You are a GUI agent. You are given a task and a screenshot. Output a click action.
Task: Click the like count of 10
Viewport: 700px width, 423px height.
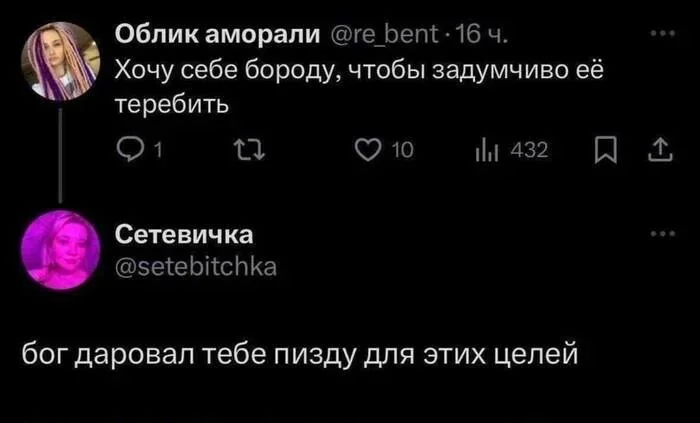(x=401, y=152)
